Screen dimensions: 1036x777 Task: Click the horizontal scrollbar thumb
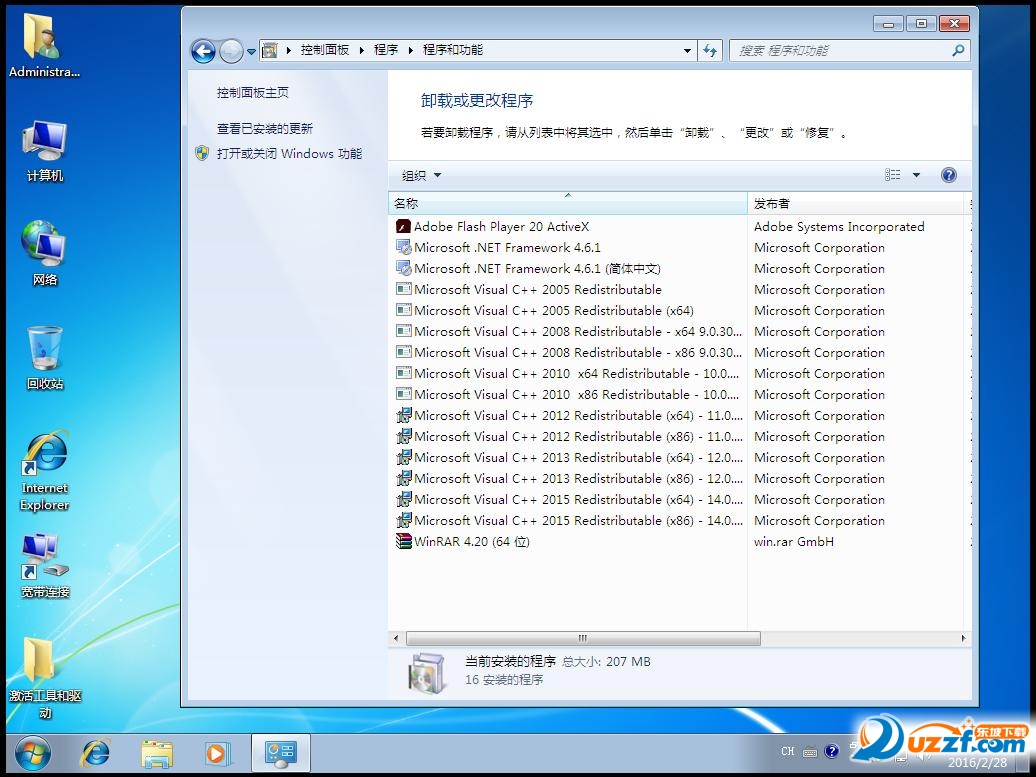(x=583, y=638)
